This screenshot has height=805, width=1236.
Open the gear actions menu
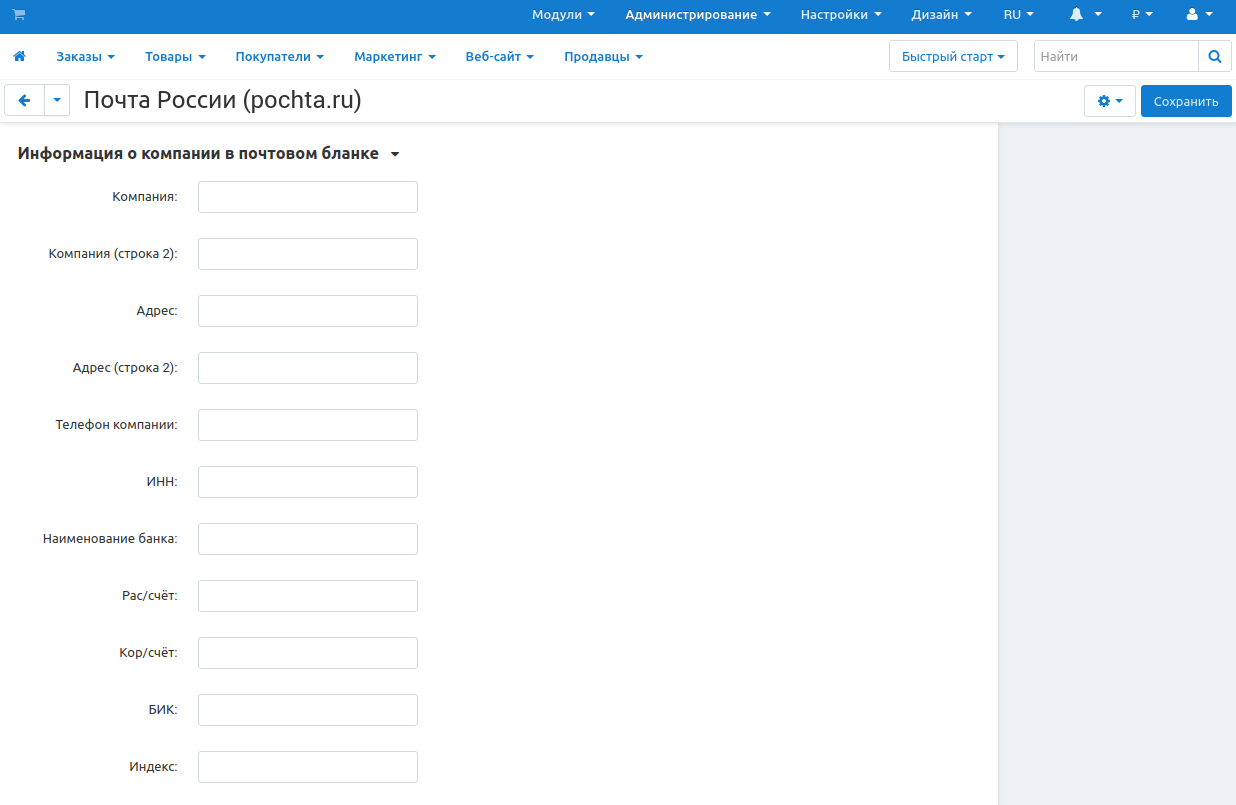tap(1110, 101)
